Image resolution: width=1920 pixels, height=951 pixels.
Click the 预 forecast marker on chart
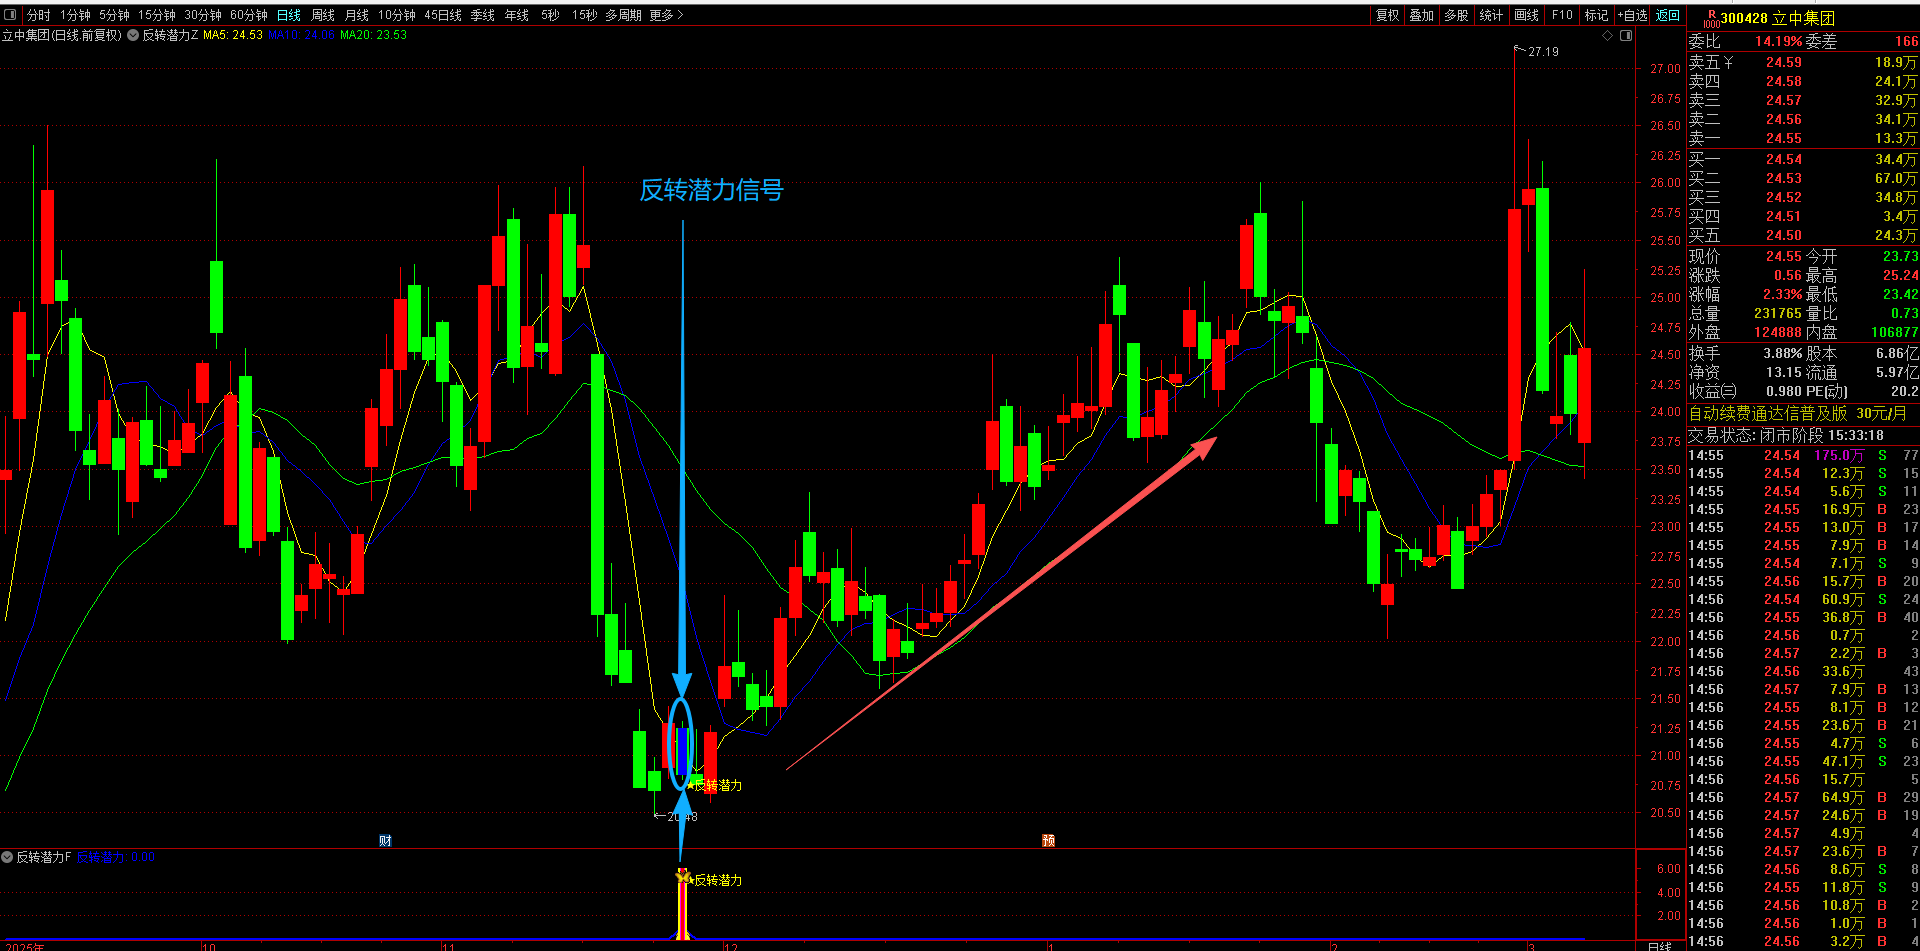tap(1048, 840)
